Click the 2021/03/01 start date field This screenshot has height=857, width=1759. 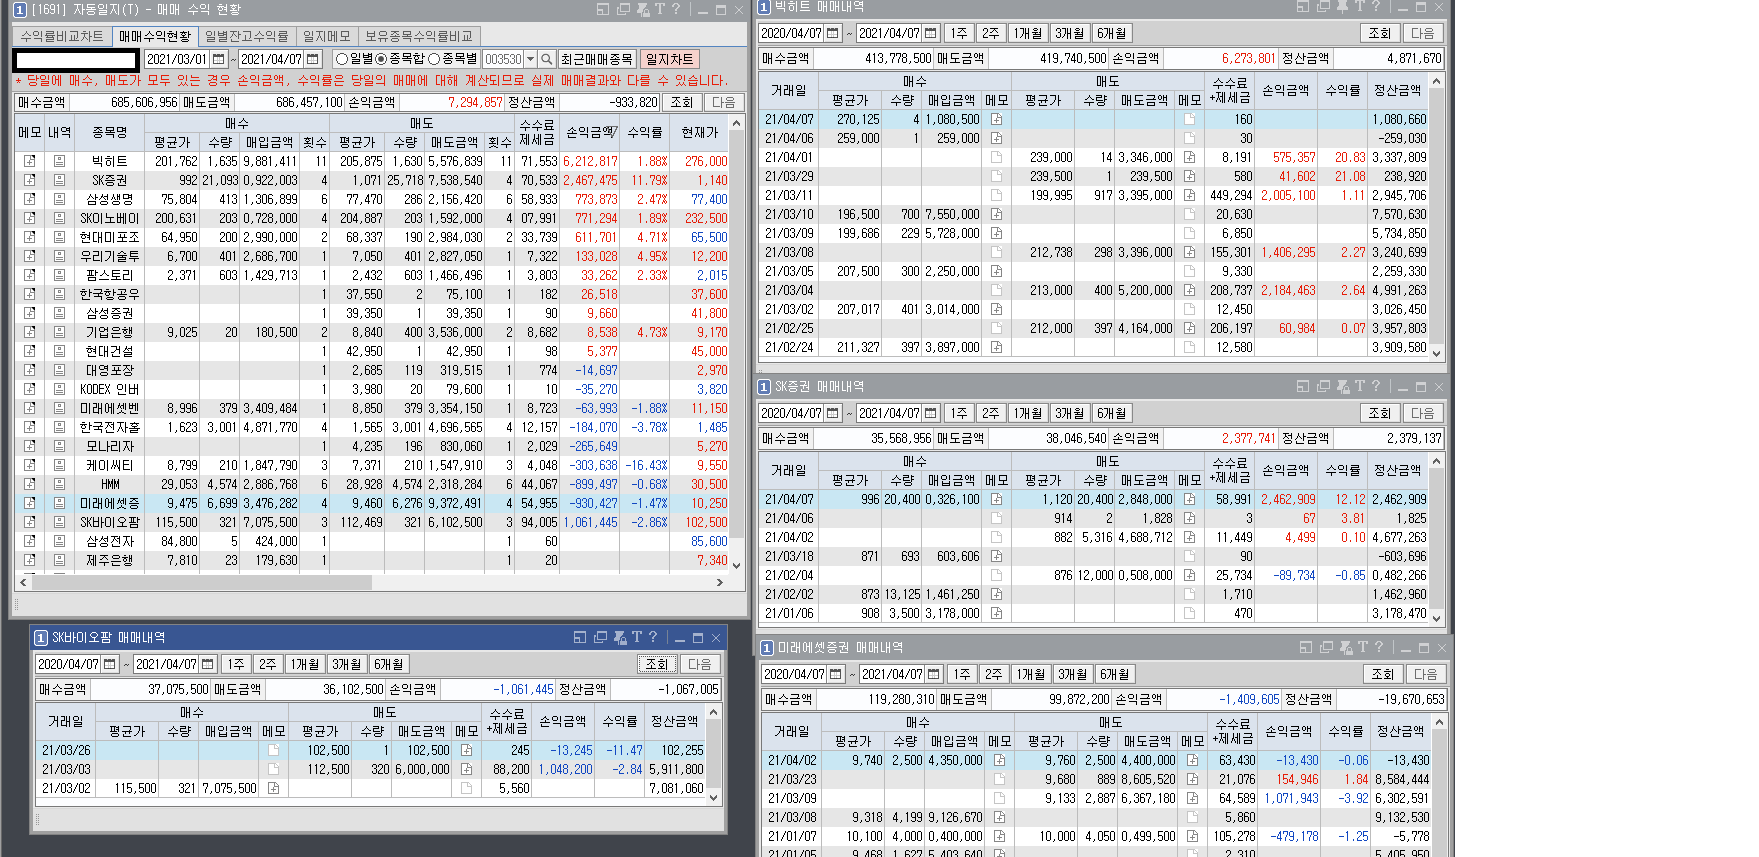click(177, 59)
